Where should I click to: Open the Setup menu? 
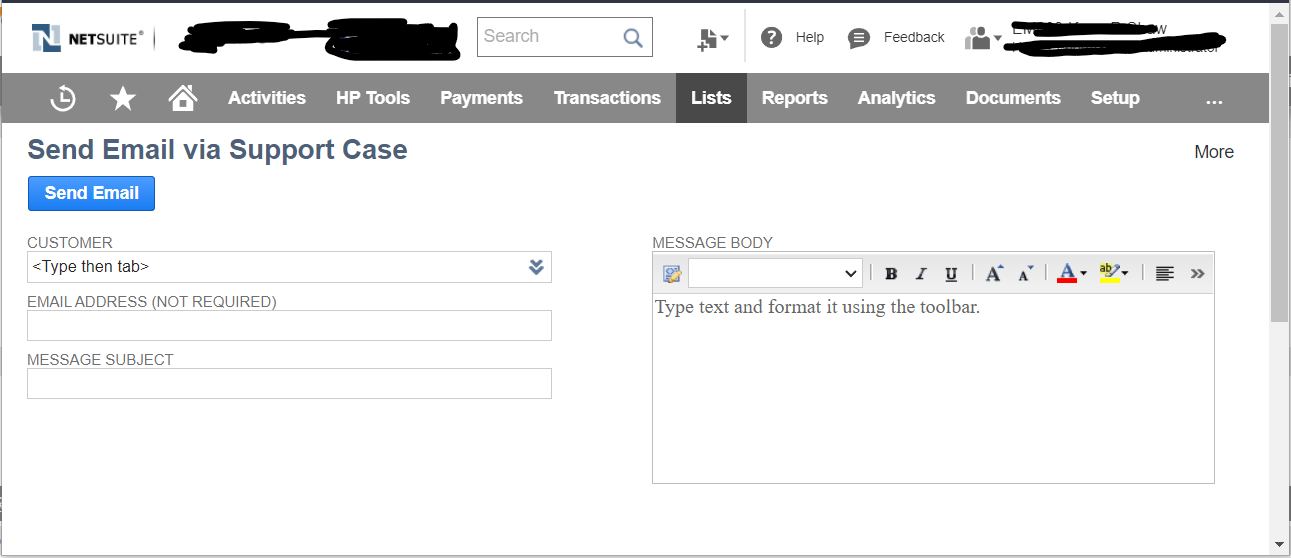click(1115, 98)
